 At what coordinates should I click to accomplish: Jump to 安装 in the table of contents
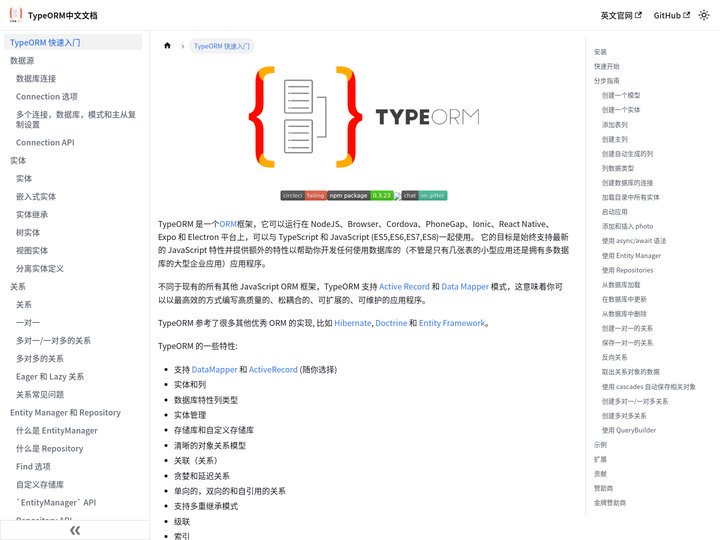pyautogui.click(x=600, y=52)
